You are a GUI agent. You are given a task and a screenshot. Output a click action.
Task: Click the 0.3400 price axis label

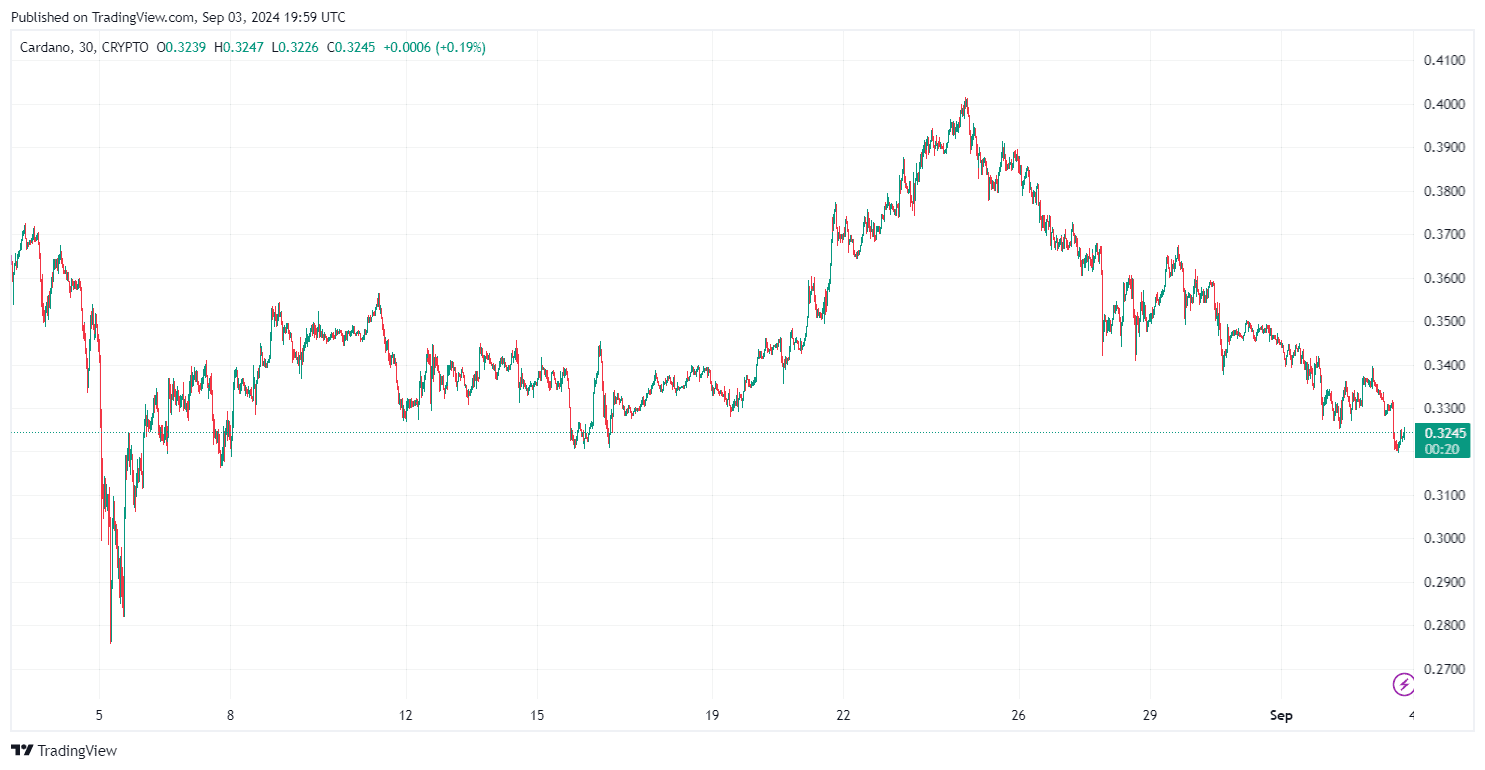(x=1444, y=365)
